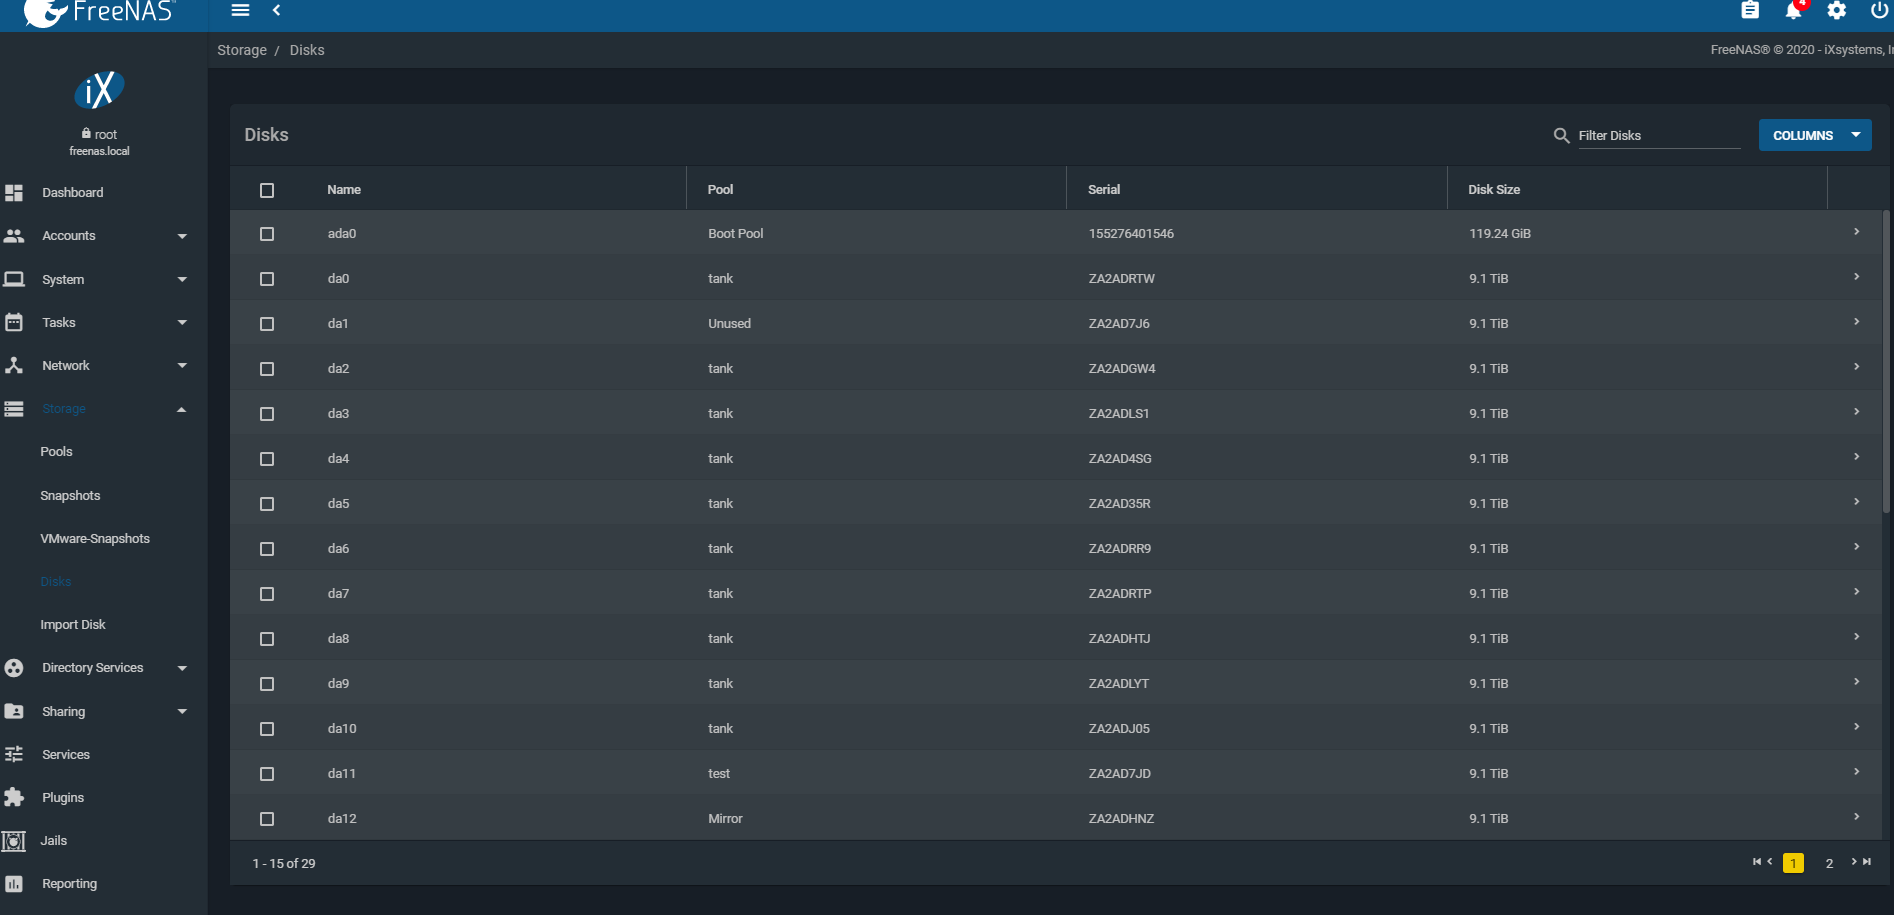Image resolution: width=1894 pixels, height=915 pixels.
Task: Click the power icon in top bar
Action: [x=1879, y=11]
